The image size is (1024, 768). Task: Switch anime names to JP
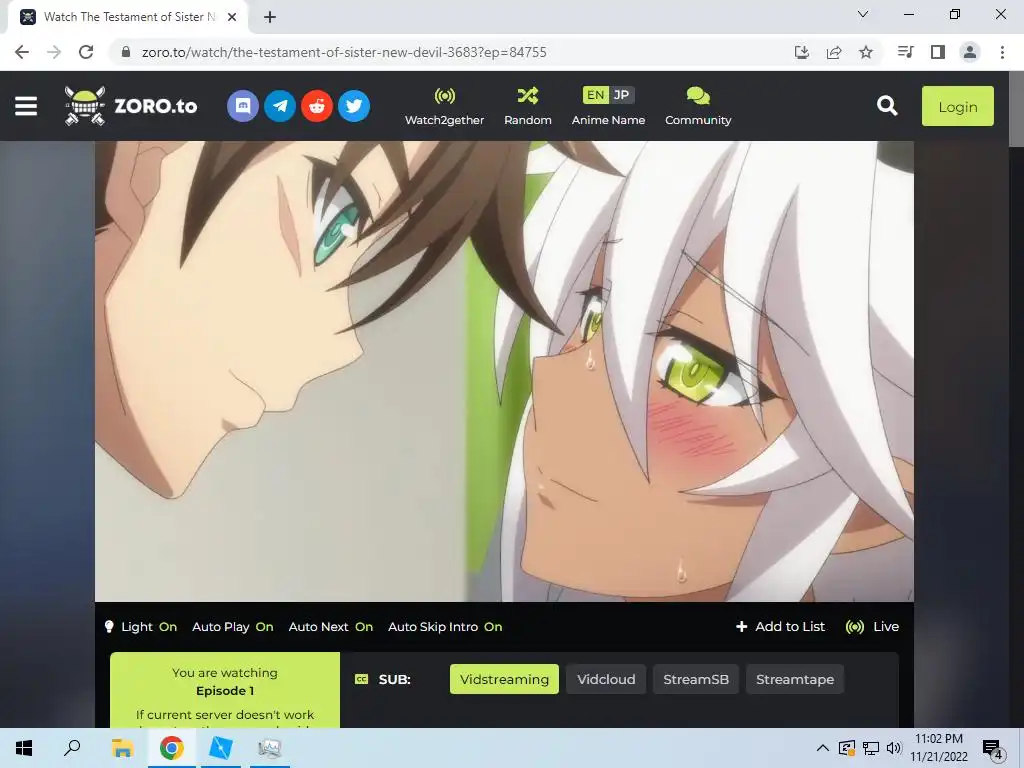pyautogui.click(x=622, y=95)
